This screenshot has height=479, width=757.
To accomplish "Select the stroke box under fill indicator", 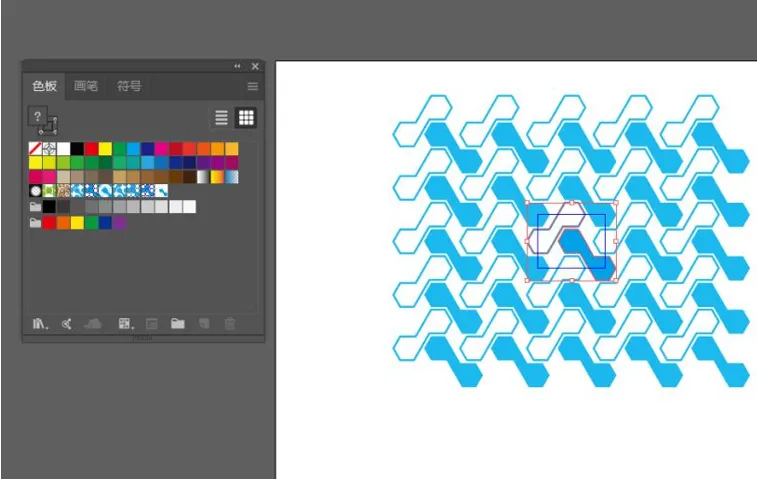I will coord(49,127).
